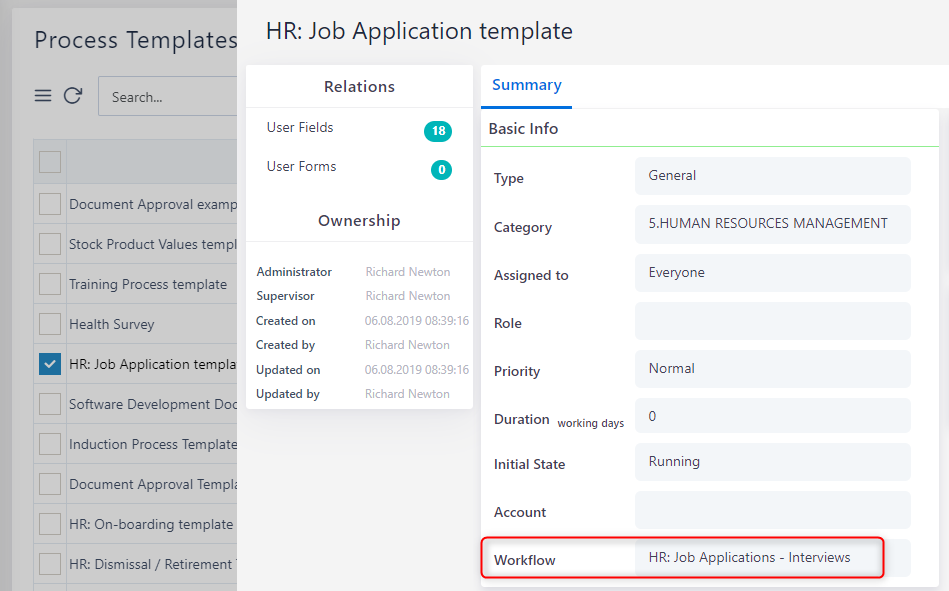Viewport: 949px width, 591px height.
Task: Select the HR: Dismissal / Retirement row text
Action: coord(153,564)
